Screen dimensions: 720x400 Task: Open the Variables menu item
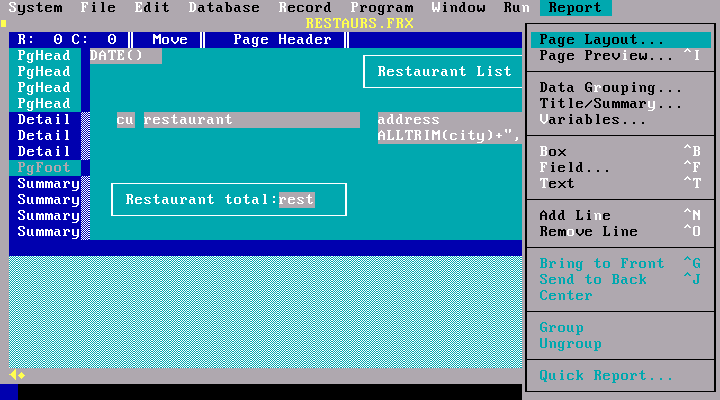tap(592, 120)
